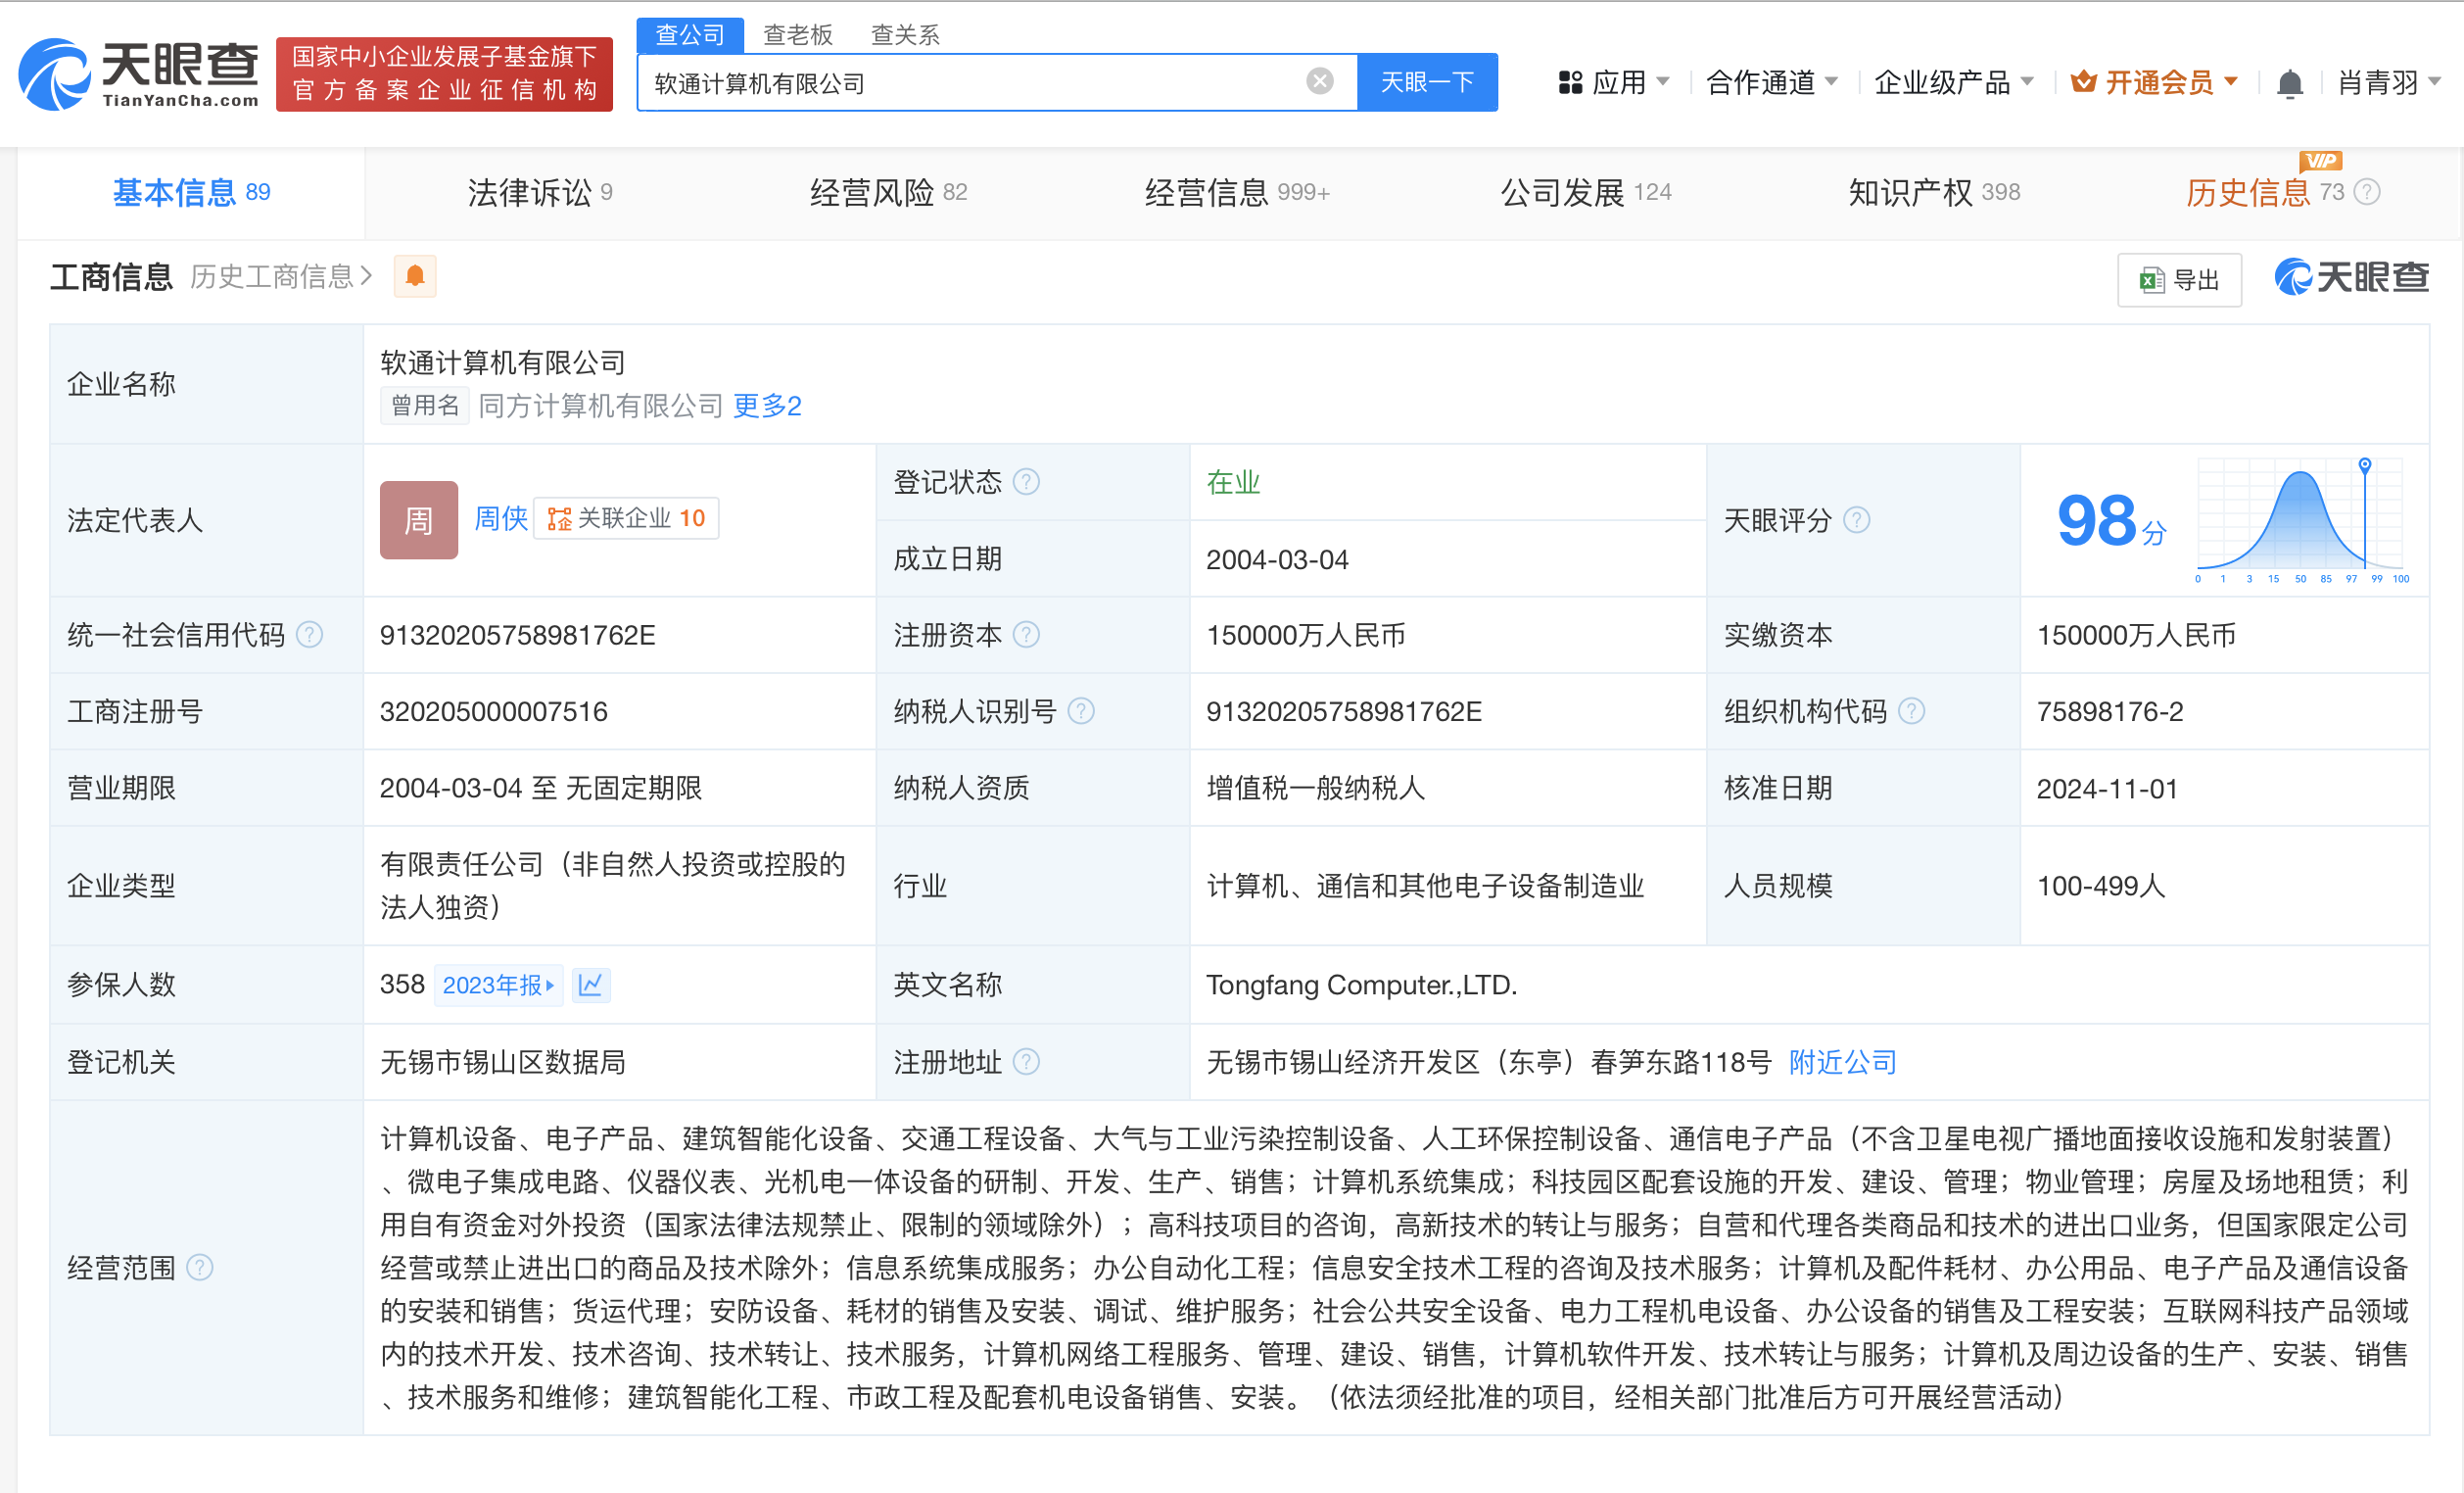
Task: Click the 附近公司 link
Action: tap(1842, 1062)
